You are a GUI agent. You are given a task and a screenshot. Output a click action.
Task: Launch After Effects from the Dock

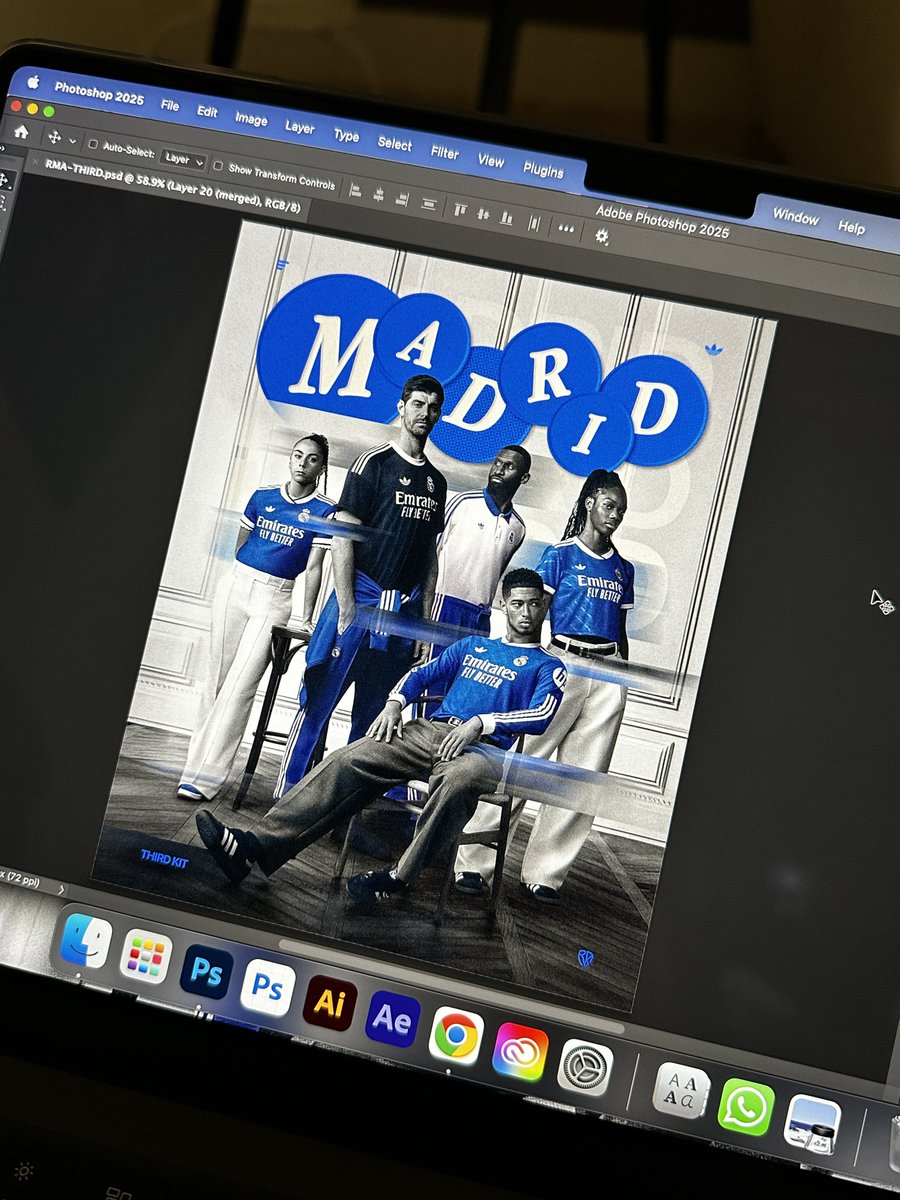pyautogui.click(x=392, y=1019)
